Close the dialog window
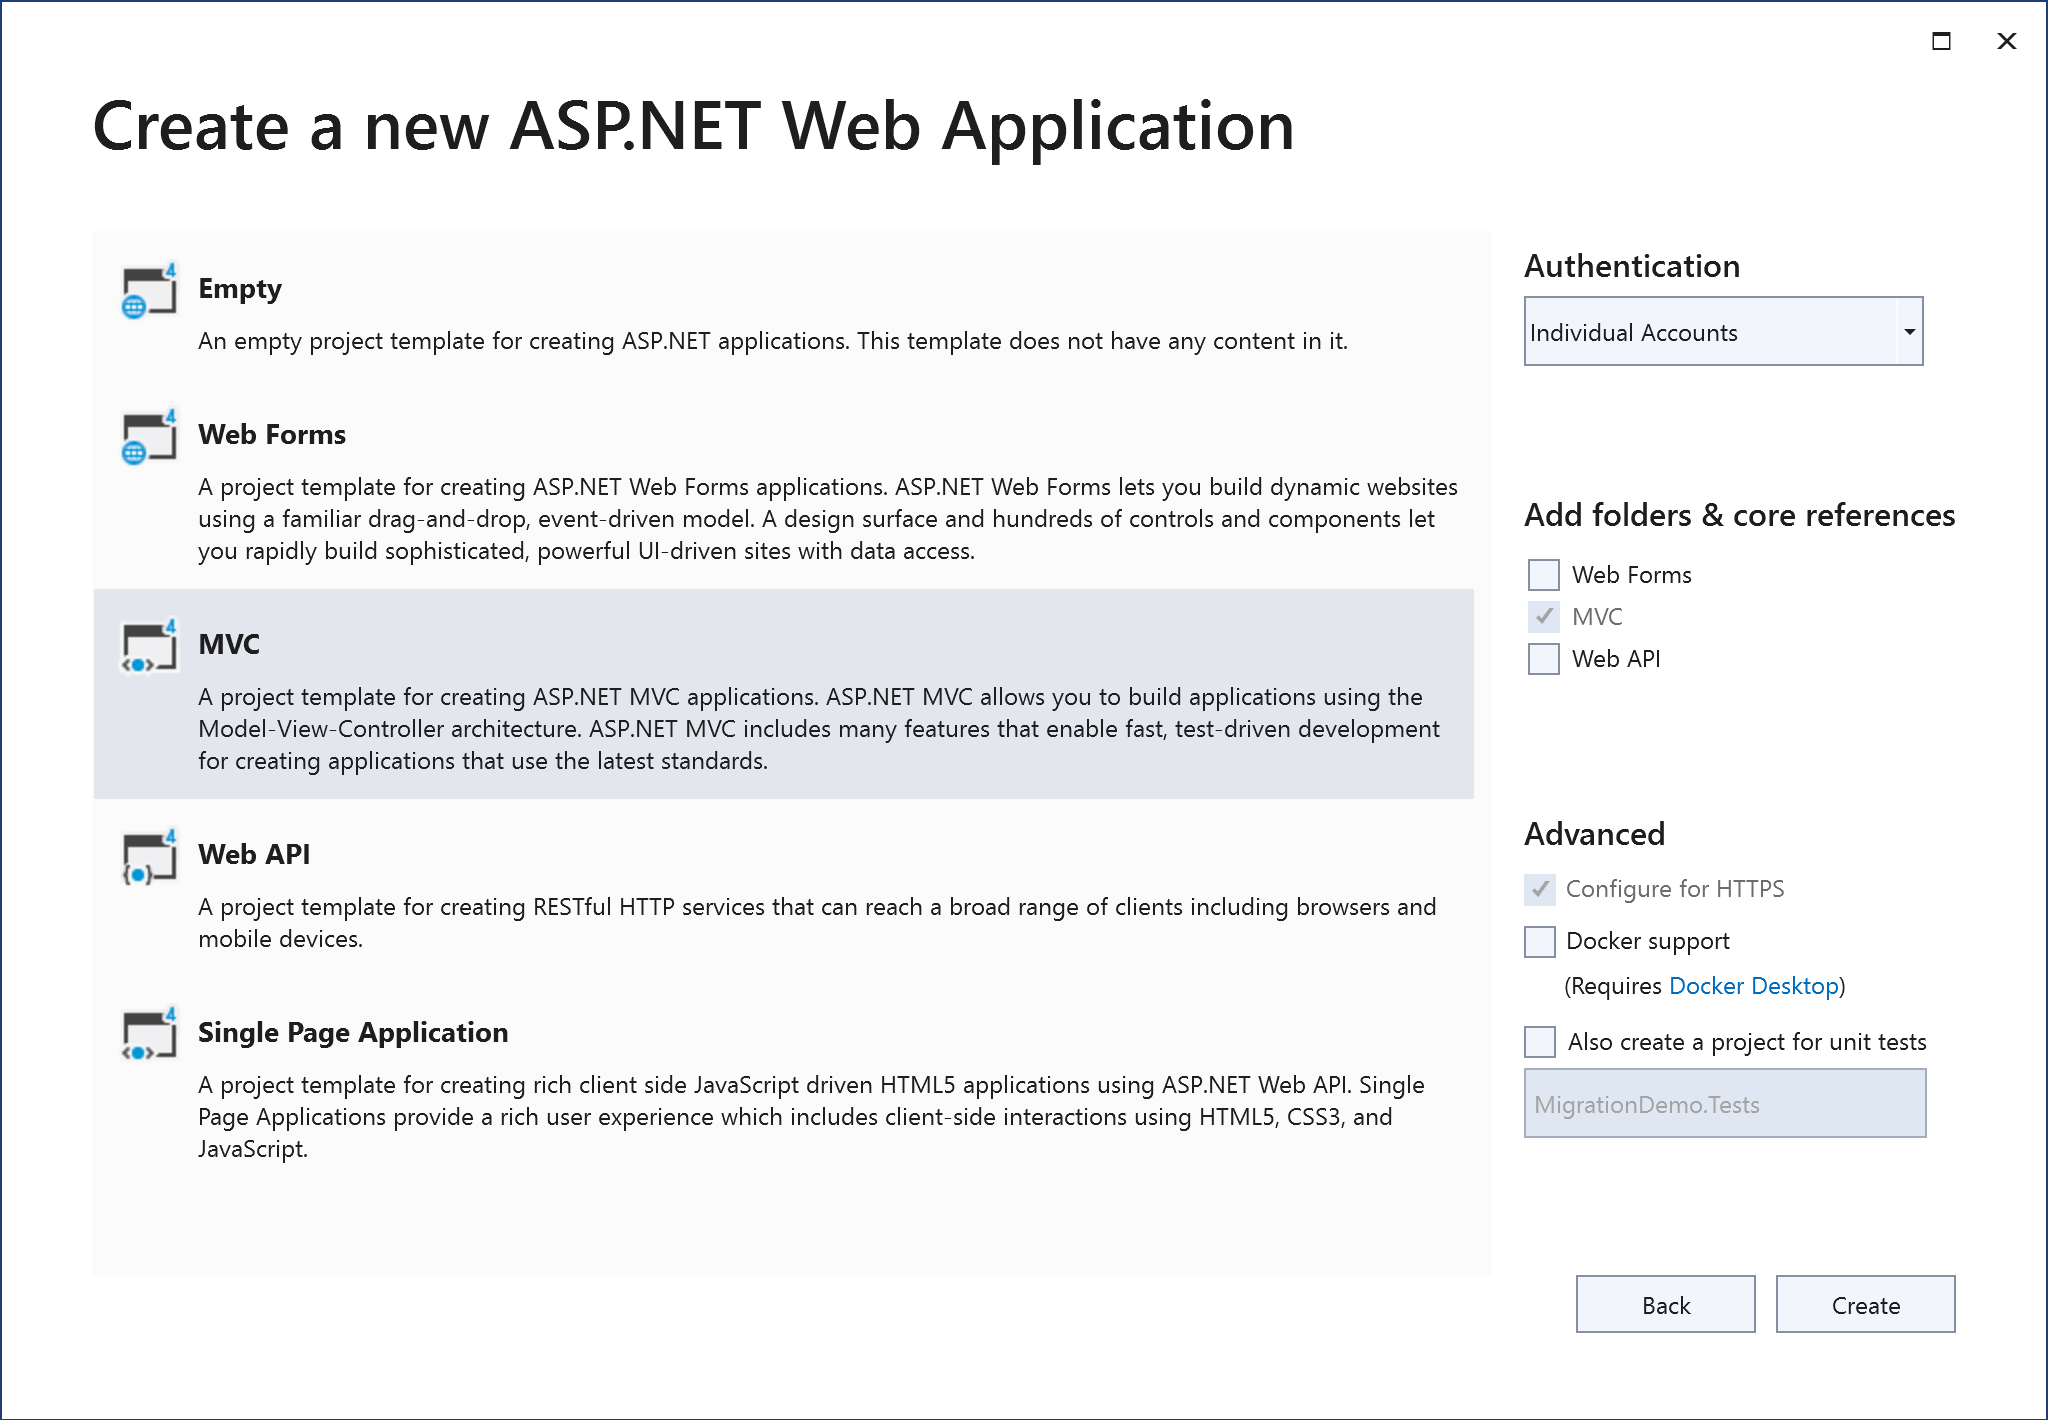Viewport: 2048px width, 1420px height. (x=2006, y=41)
